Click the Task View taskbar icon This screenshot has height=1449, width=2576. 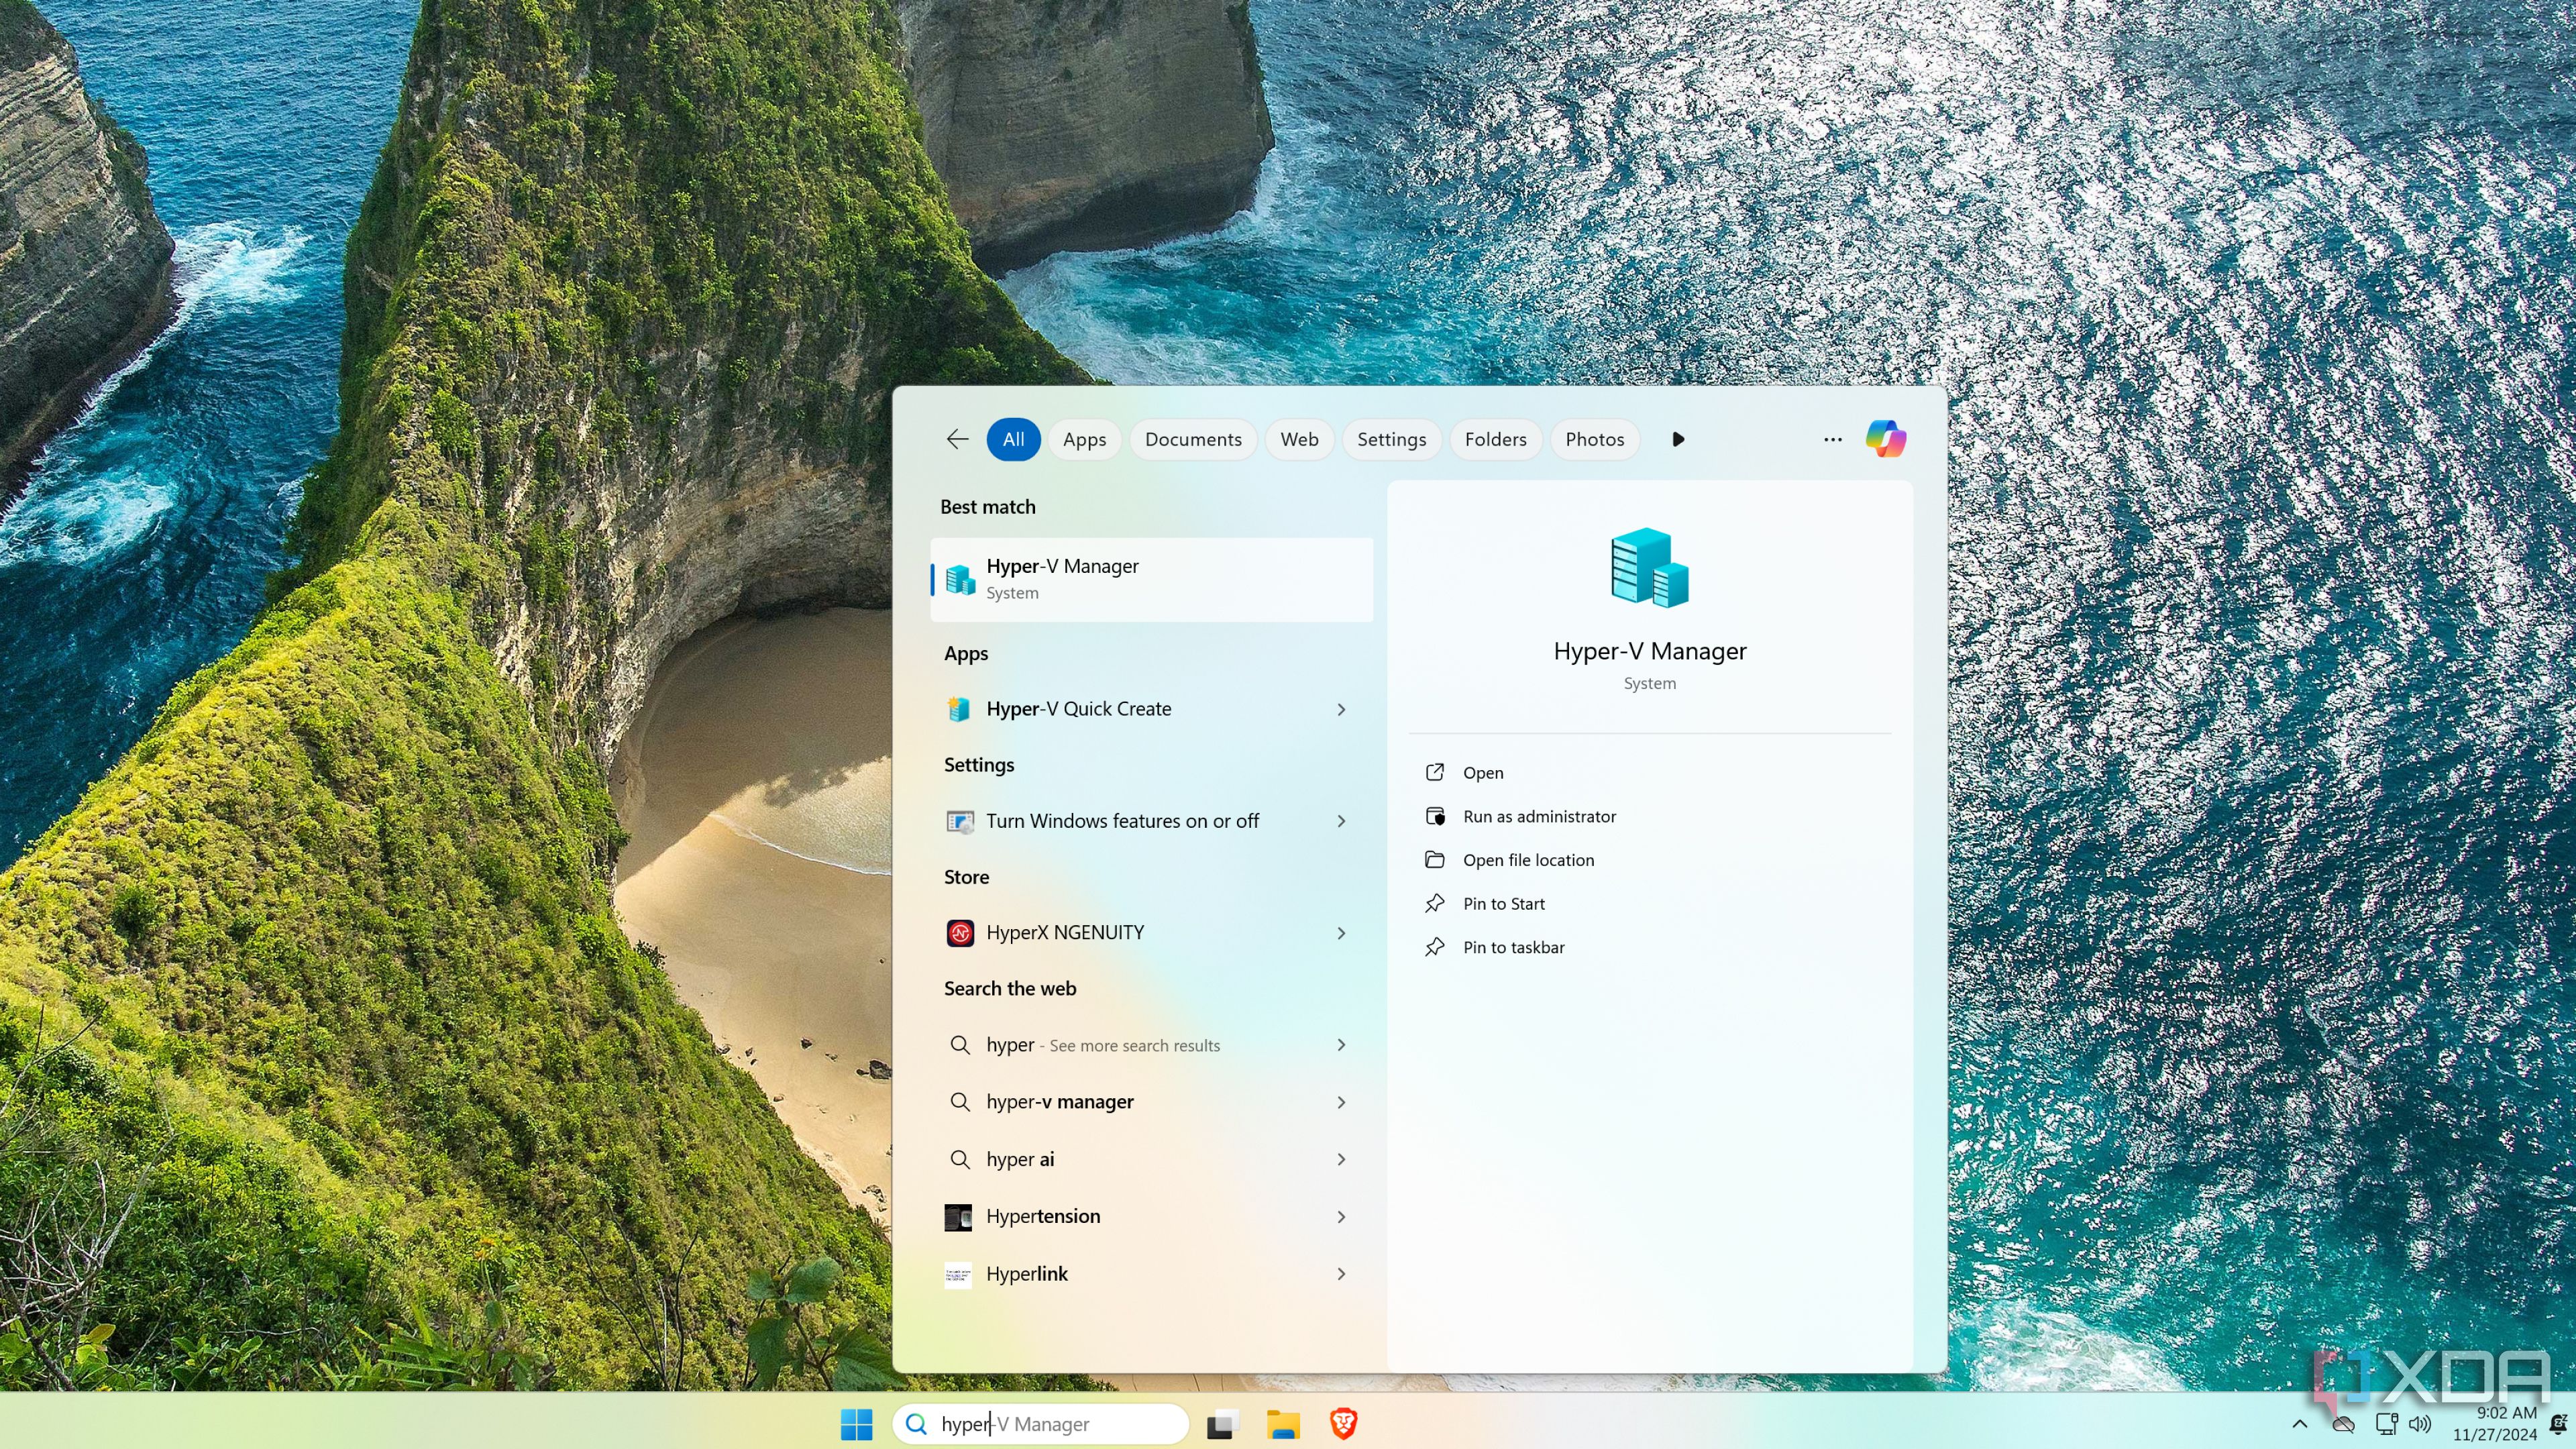(1222, 1423)
